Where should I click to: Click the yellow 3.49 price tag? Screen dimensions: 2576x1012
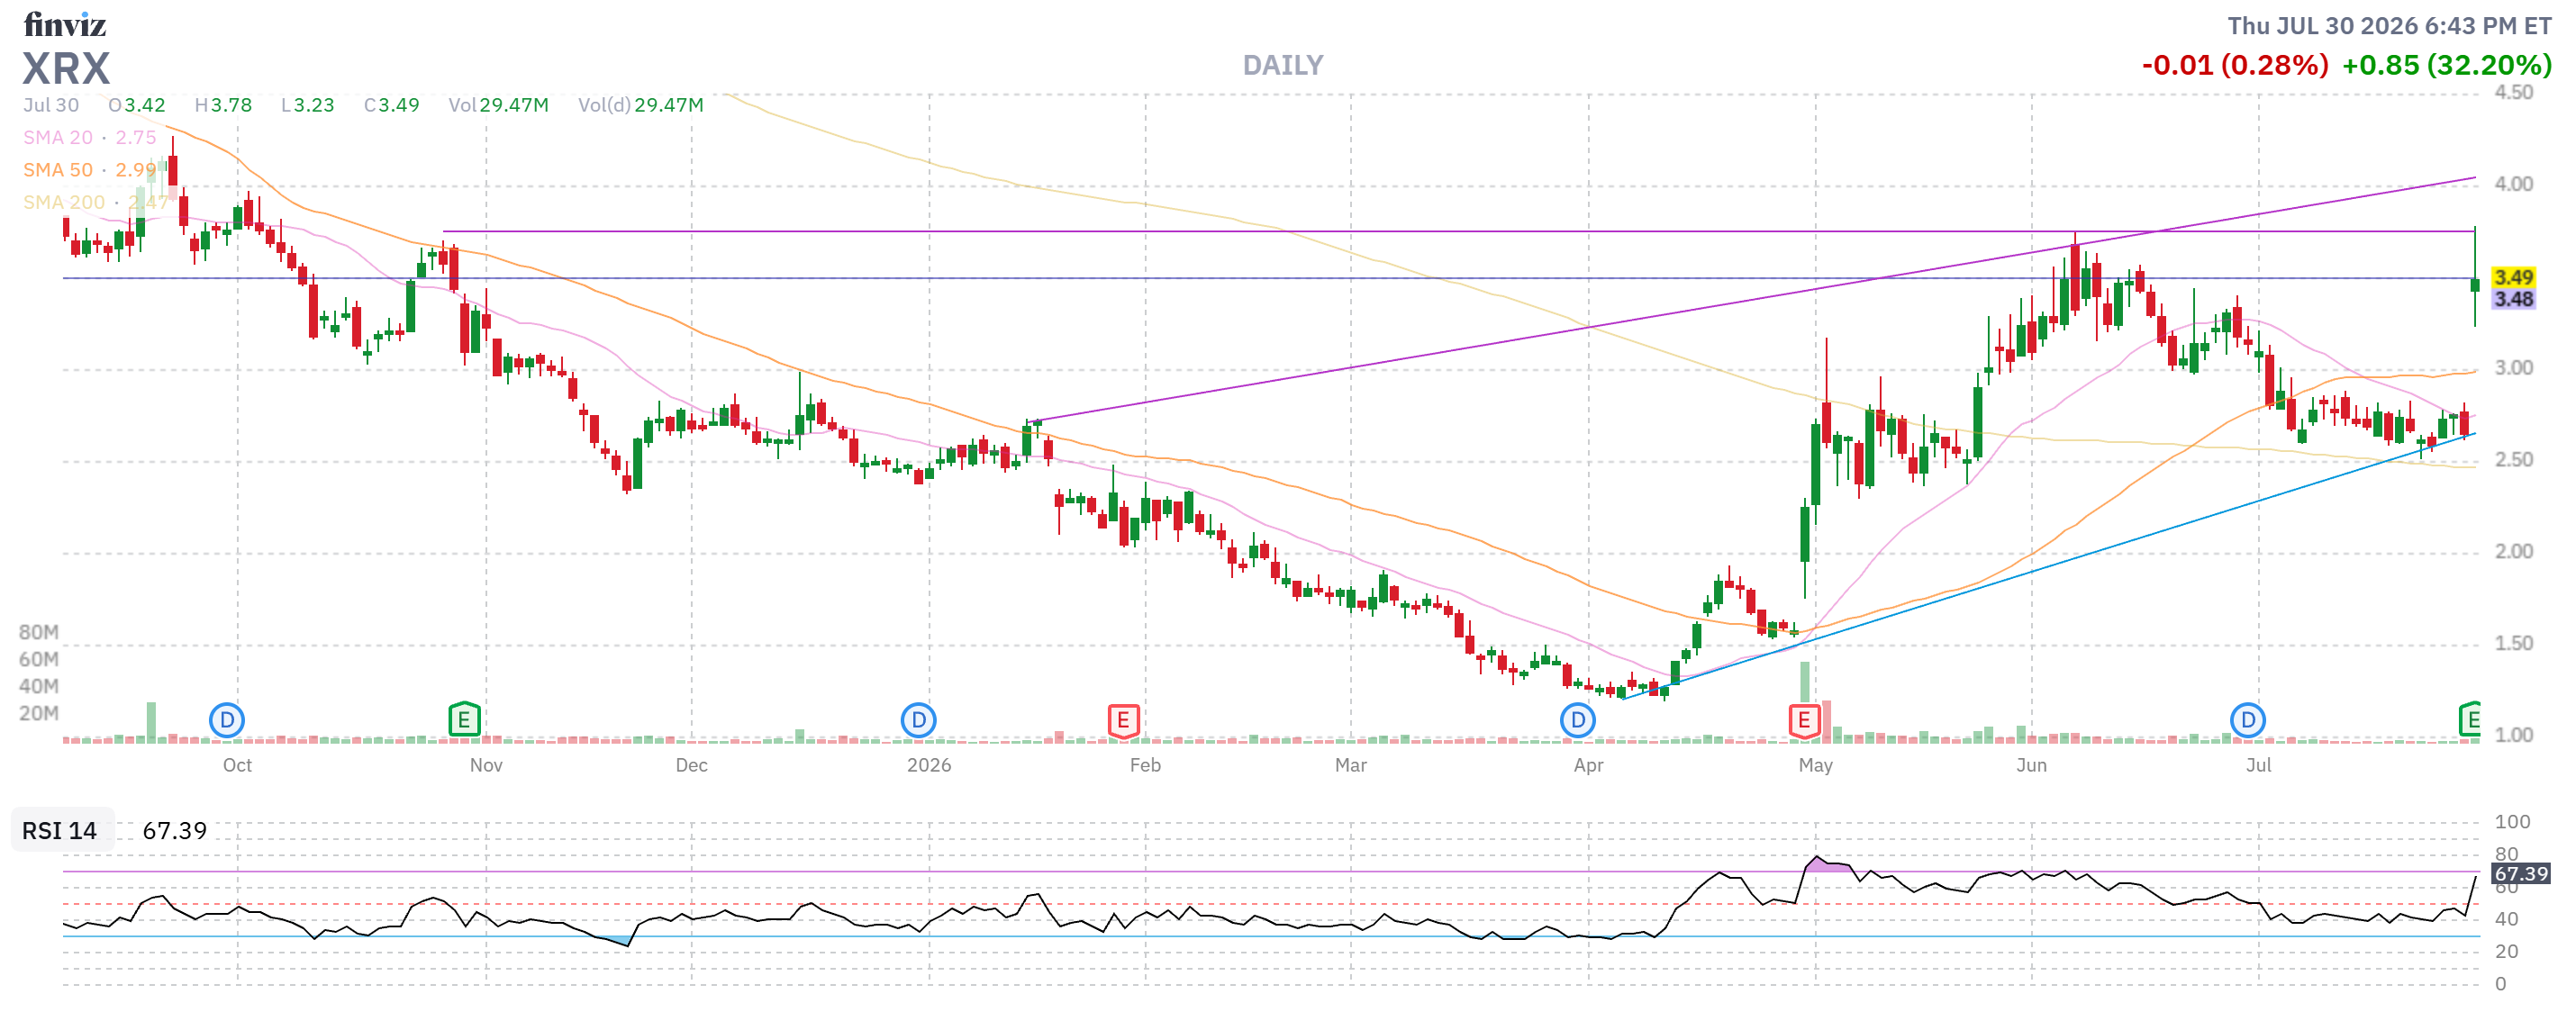point(2513,277)
